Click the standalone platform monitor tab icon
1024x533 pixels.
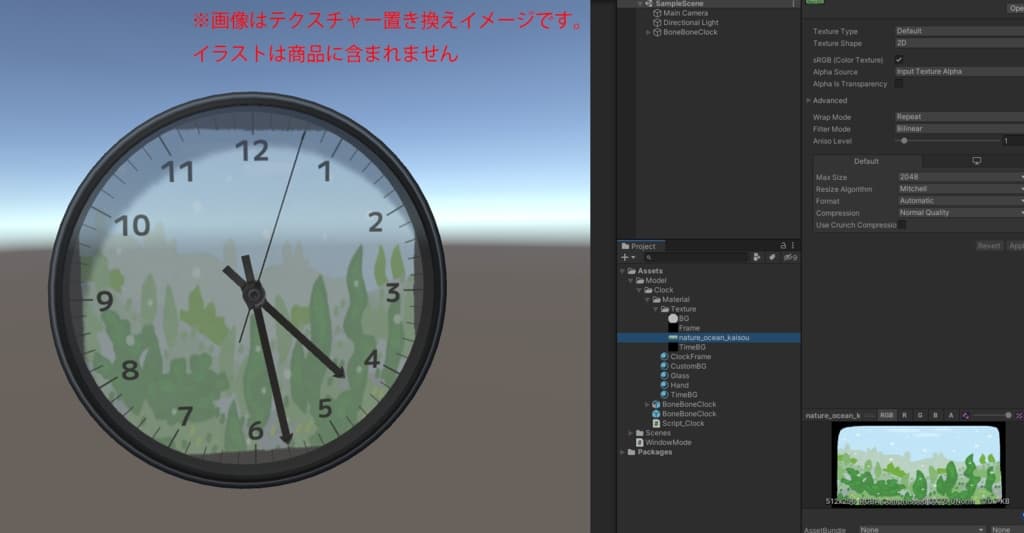pyautogui.click(x=976, y=161)
